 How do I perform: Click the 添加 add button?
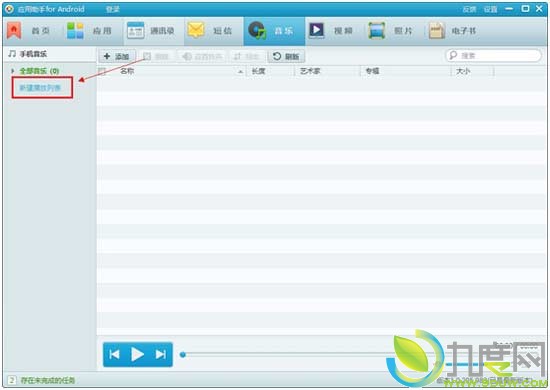117,56
